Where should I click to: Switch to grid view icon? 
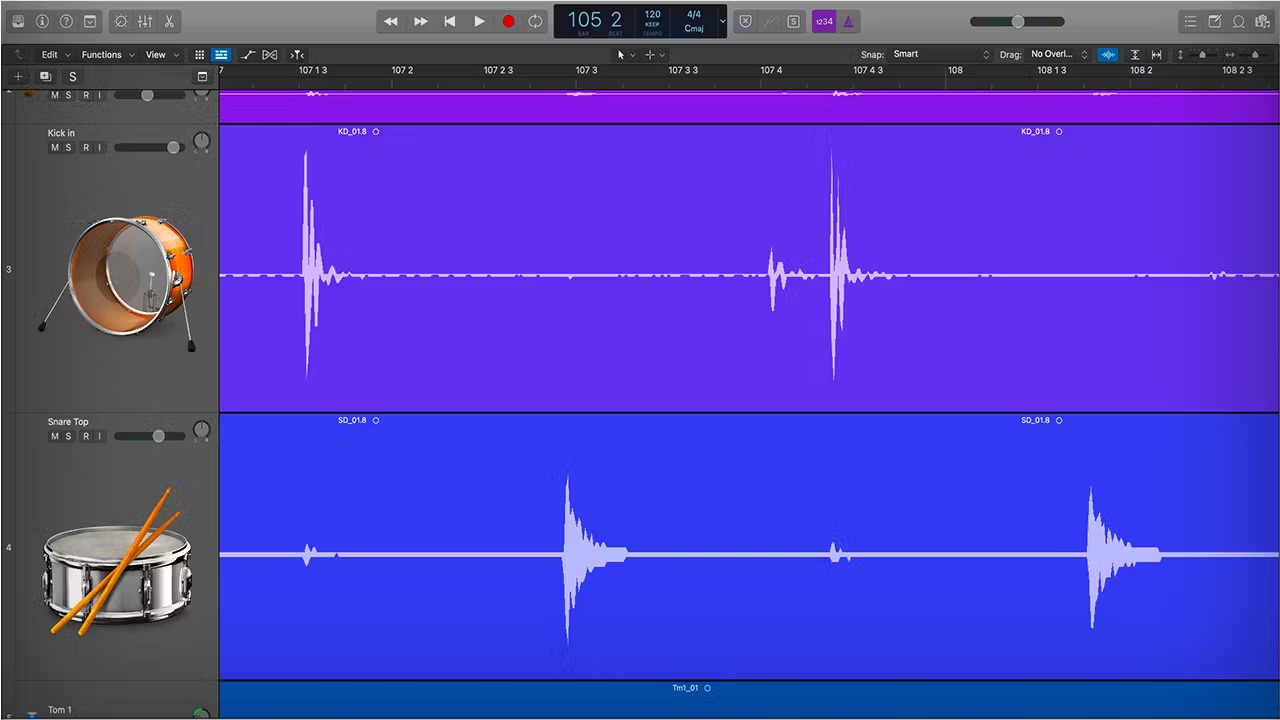(x=200, y=55)
